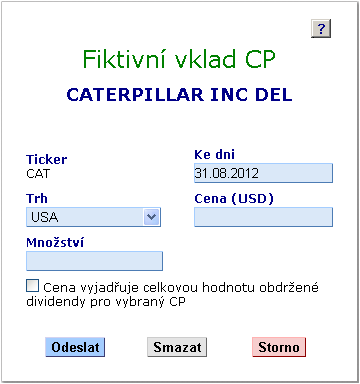The height and width of the screenshot is (384, 360).
Task: Click the 'Fiktivní vklad CP' title
Action: [179, 59]
